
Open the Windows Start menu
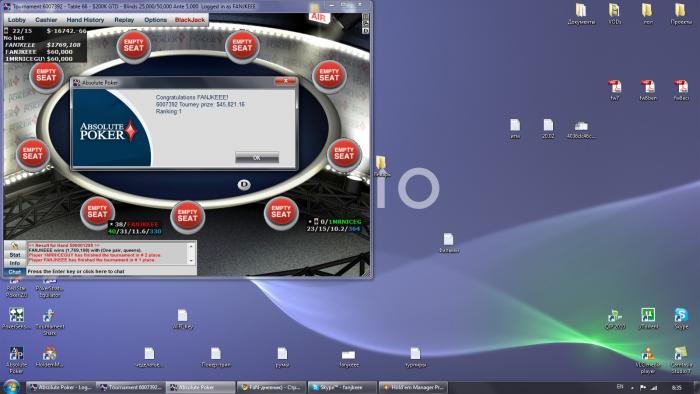[11, 386]
